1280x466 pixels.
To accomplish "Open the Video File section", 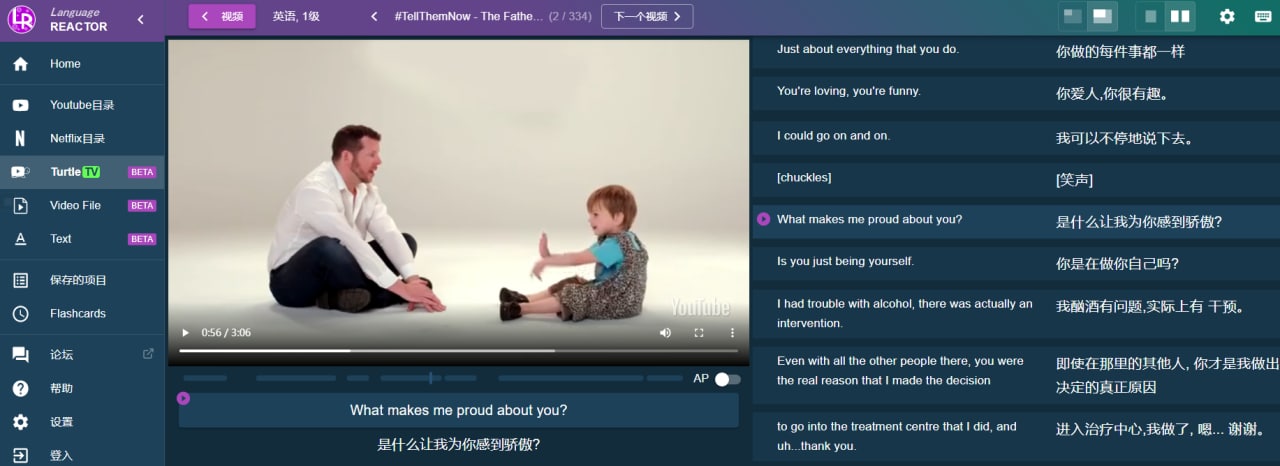I will point(82,205).
